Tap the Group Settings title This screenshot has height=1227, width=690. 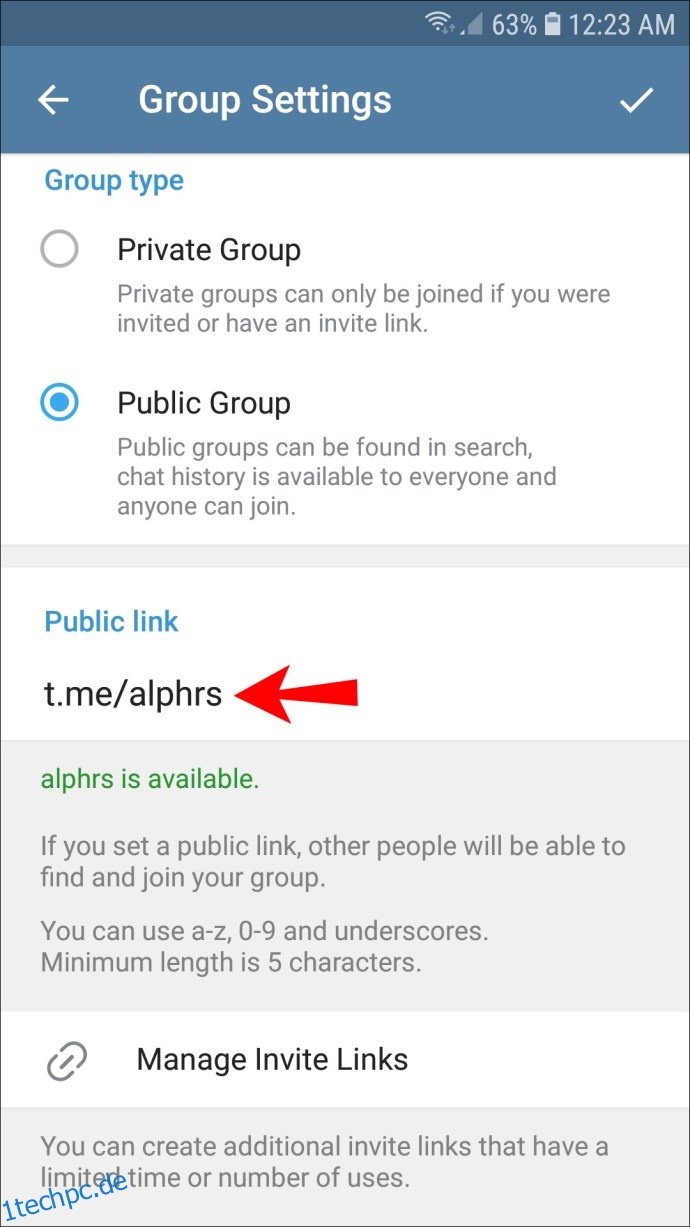(x=265, y=99)
